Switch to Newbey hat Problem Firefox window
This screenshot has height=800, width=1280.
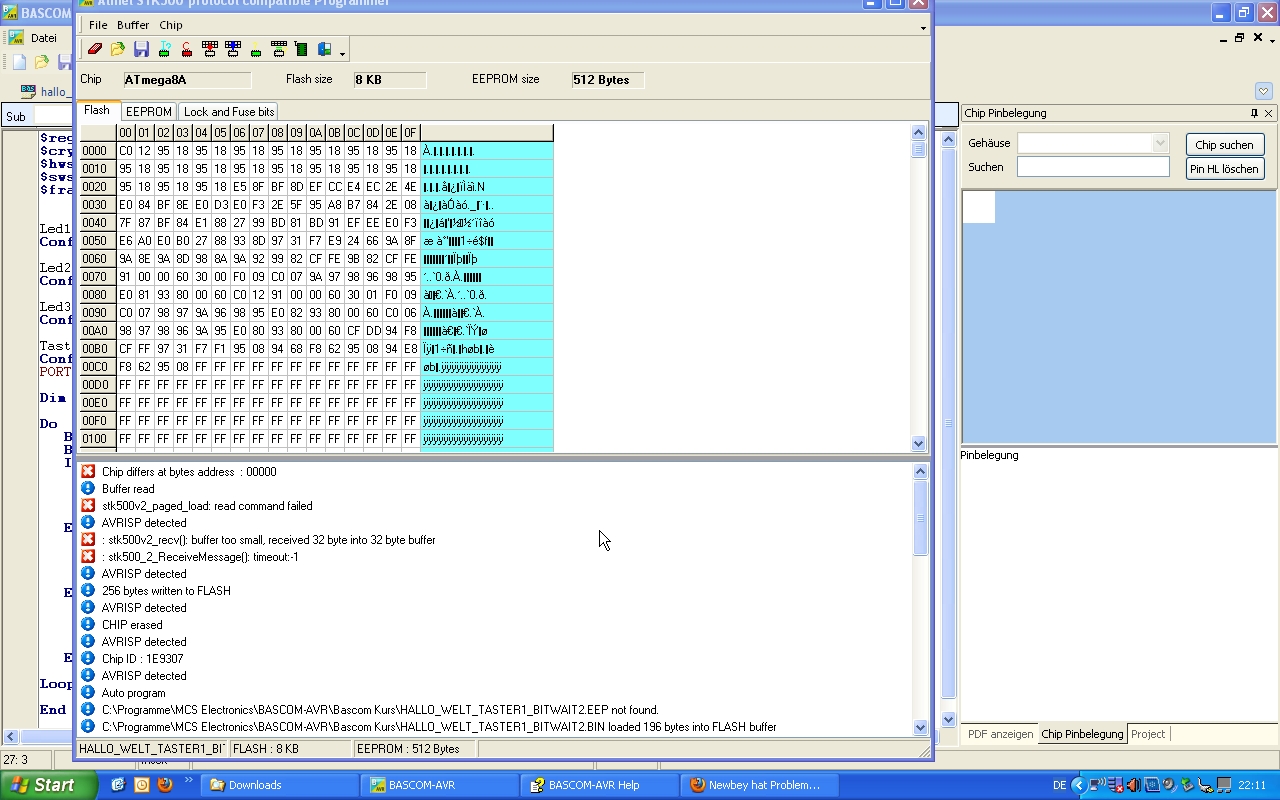pos(760,785)
